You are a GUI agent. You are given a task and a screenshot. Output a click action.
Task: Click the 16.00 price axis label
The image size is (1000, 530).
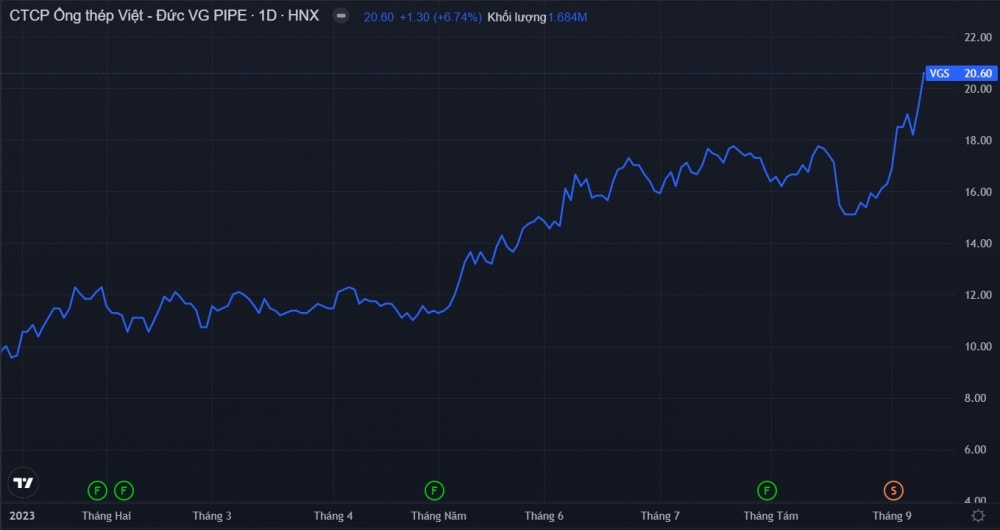tap(978, 192)
